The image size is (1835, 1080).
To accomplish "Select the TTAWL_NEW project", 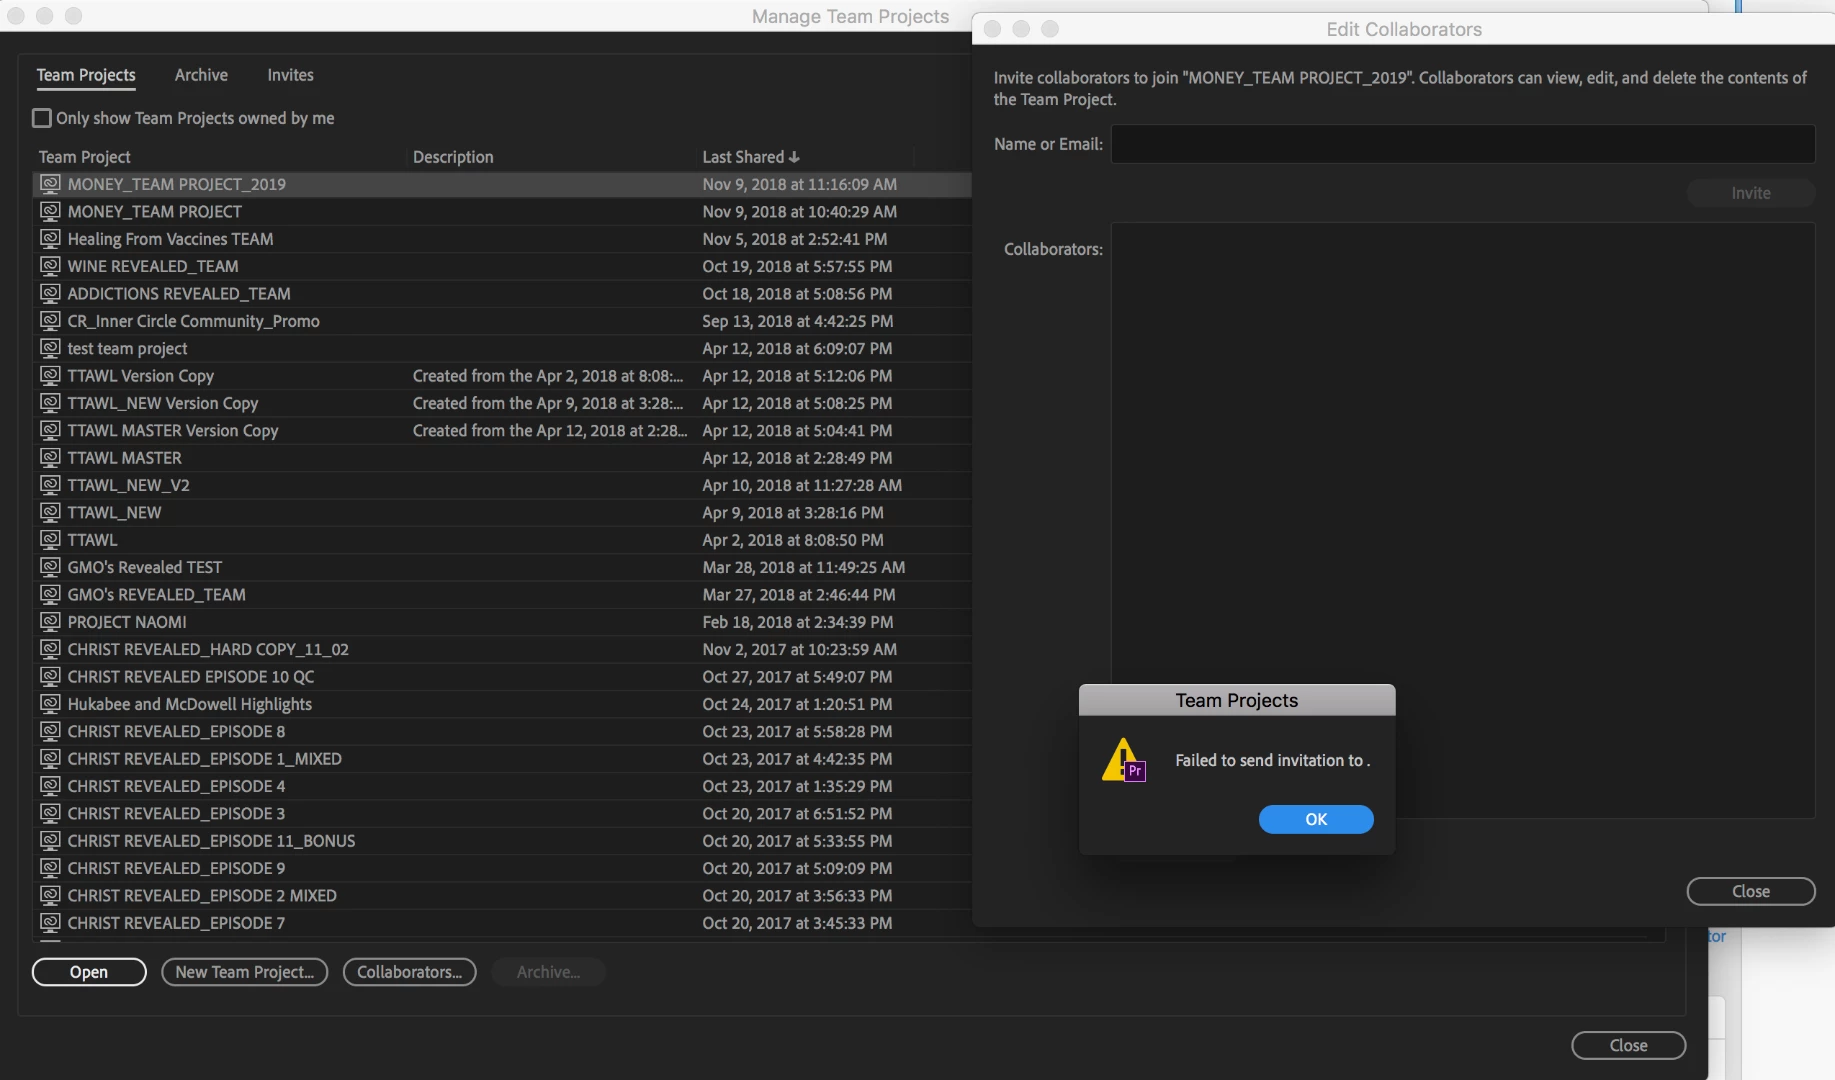I will [502, 512].
